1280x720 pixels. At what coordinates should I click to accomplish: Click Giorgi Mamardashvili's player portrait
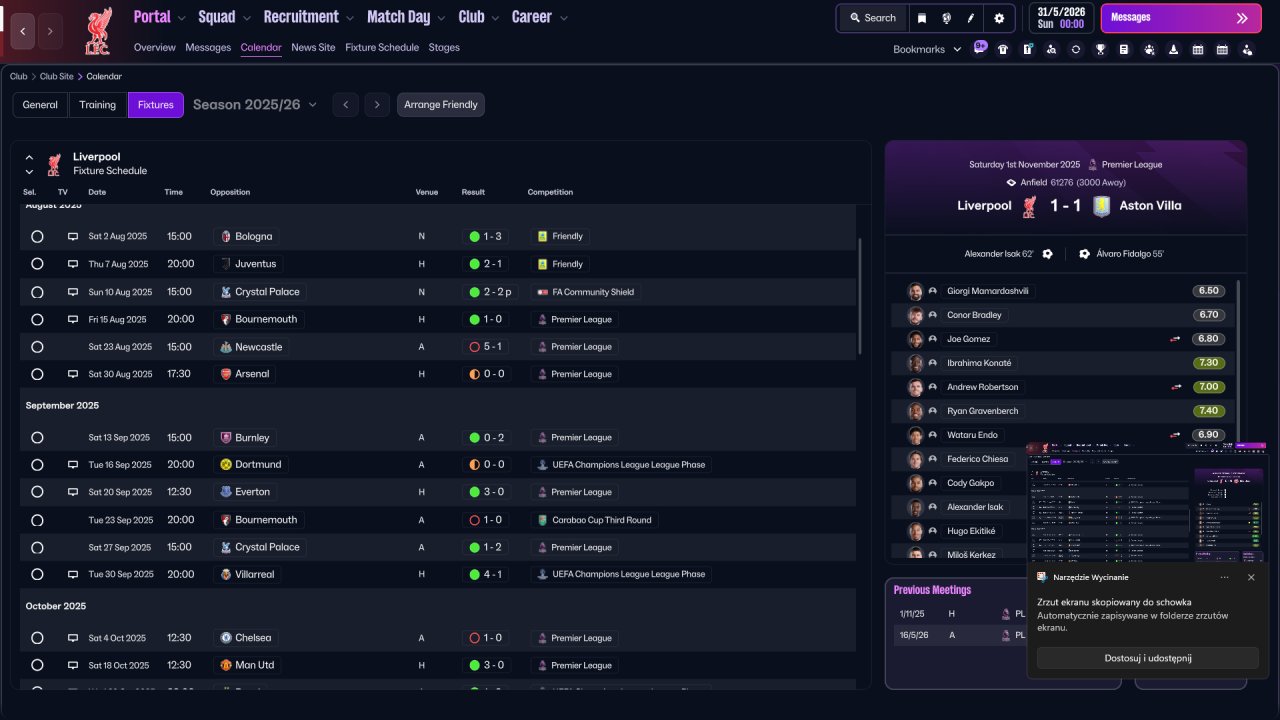(x=915, y=291)
